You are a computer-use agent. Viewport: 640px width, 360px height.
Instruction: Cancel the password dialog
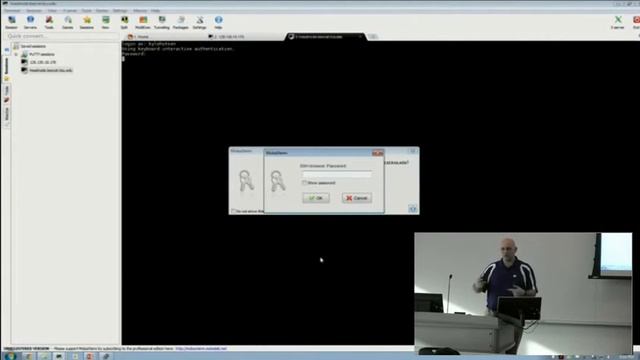point(357,198)
